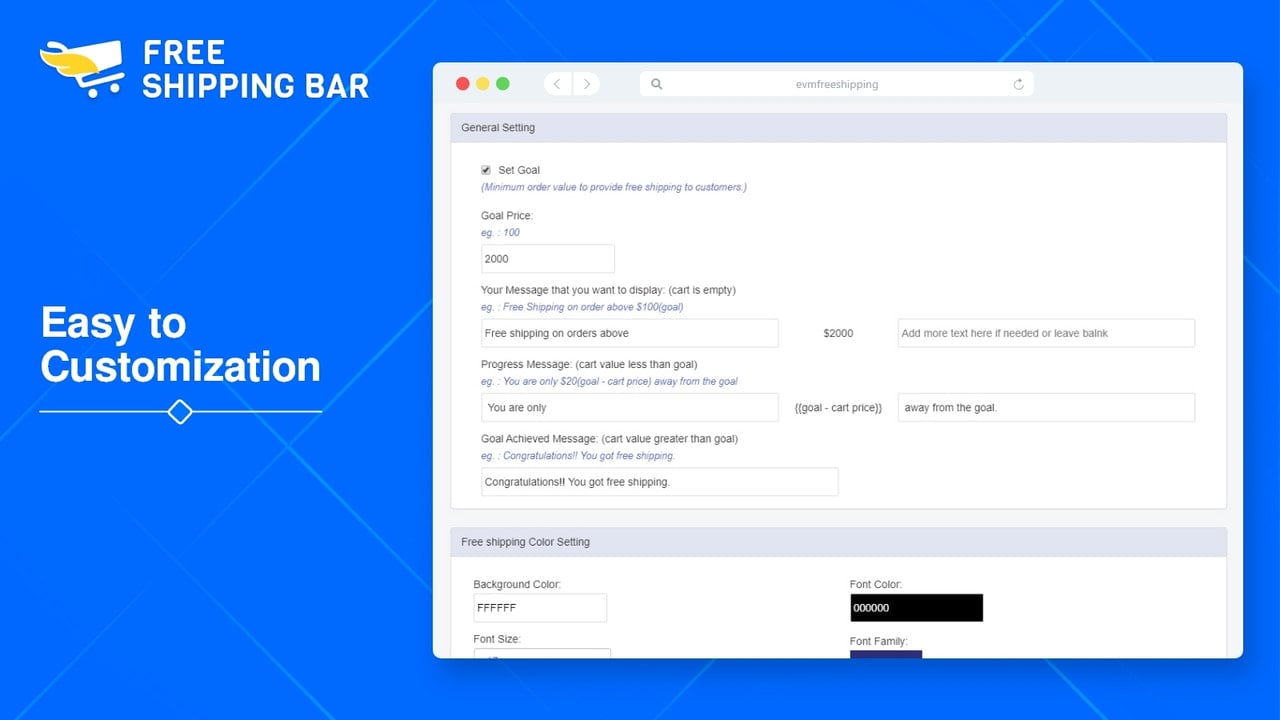Click the 'Free shipping on orders above' field

[629, 333]
